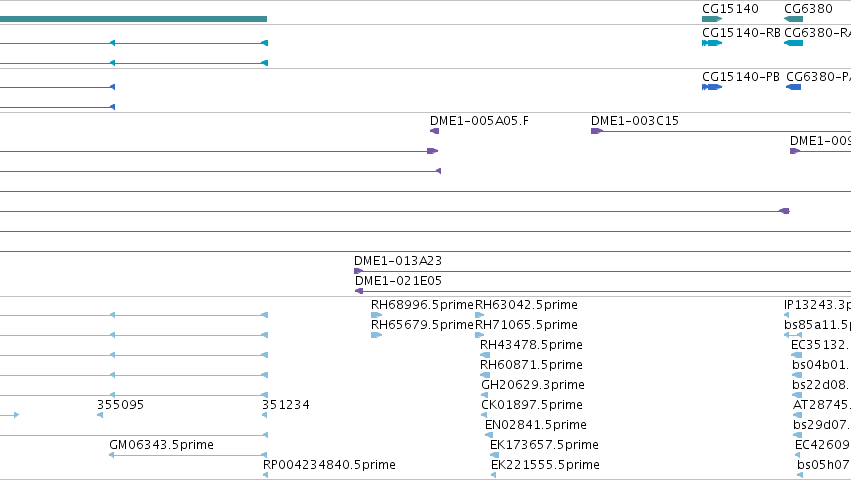Click the CG15140-PB protein glyph
The width and height of the screenshot is (851, 480).
pyautogui.click(x=712, y=87)
